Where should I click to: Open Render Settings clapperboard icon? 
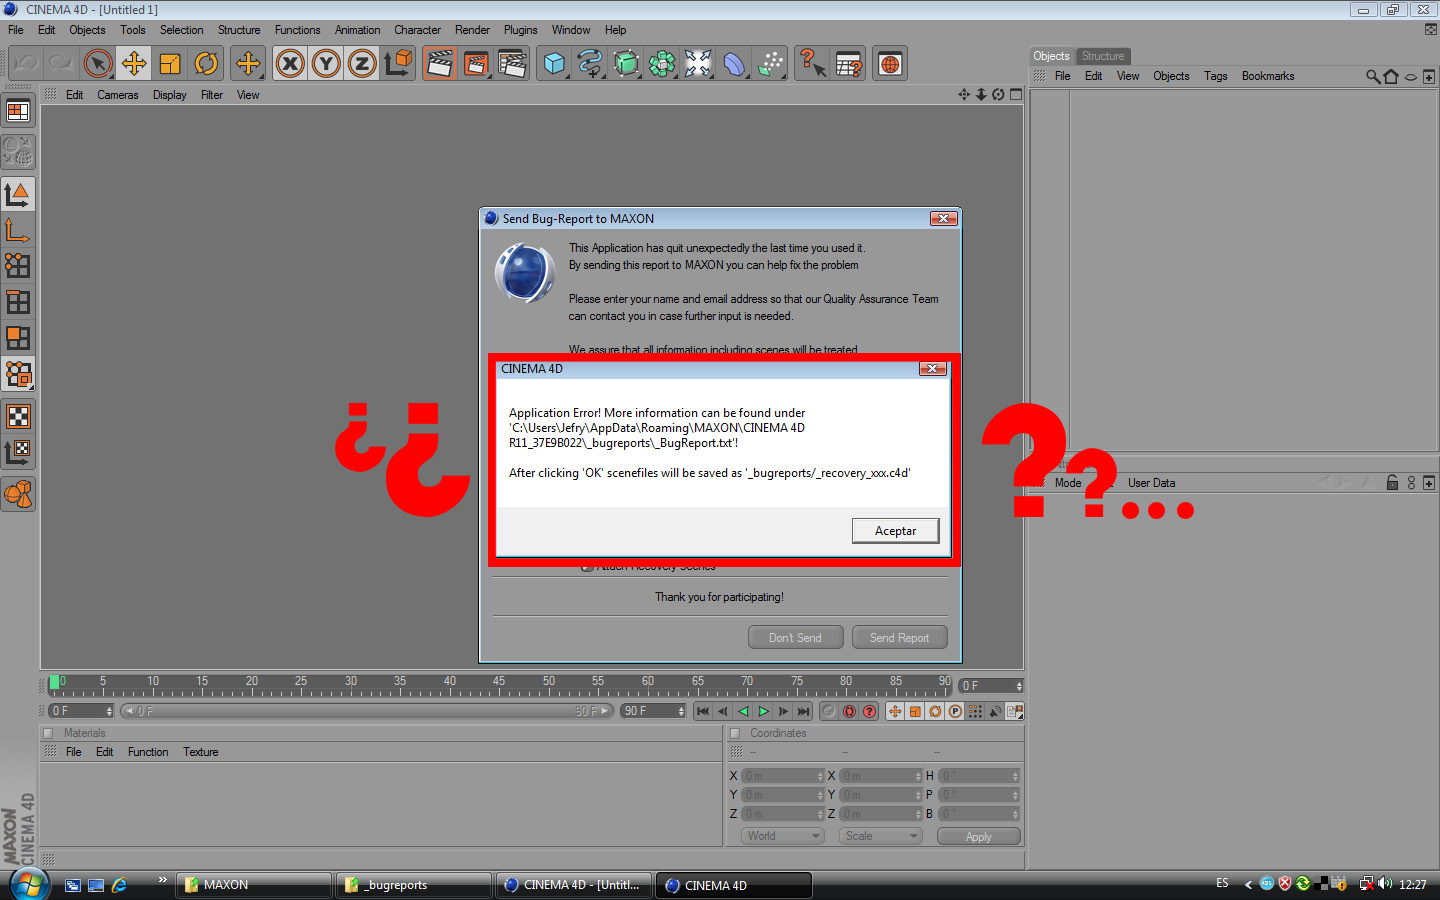[512, 64]
